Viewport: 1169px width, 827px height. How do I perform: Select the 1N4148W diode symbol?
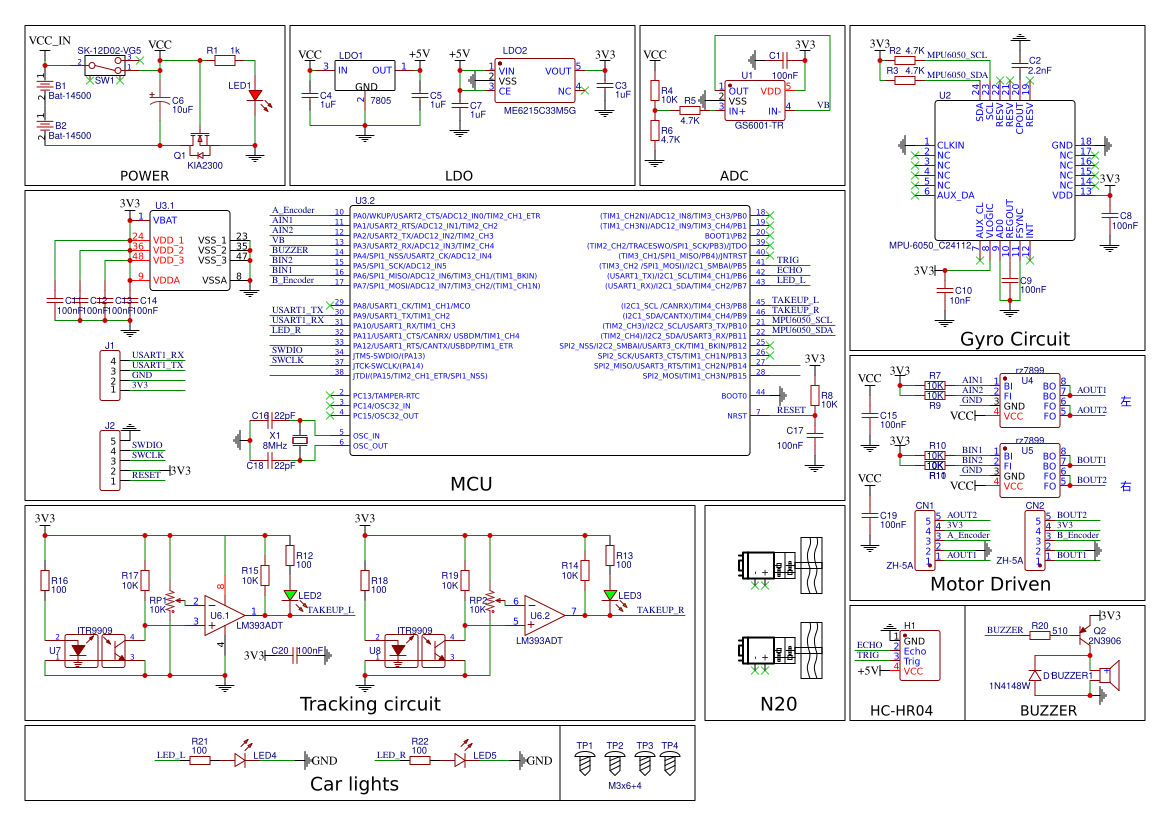1036,676
